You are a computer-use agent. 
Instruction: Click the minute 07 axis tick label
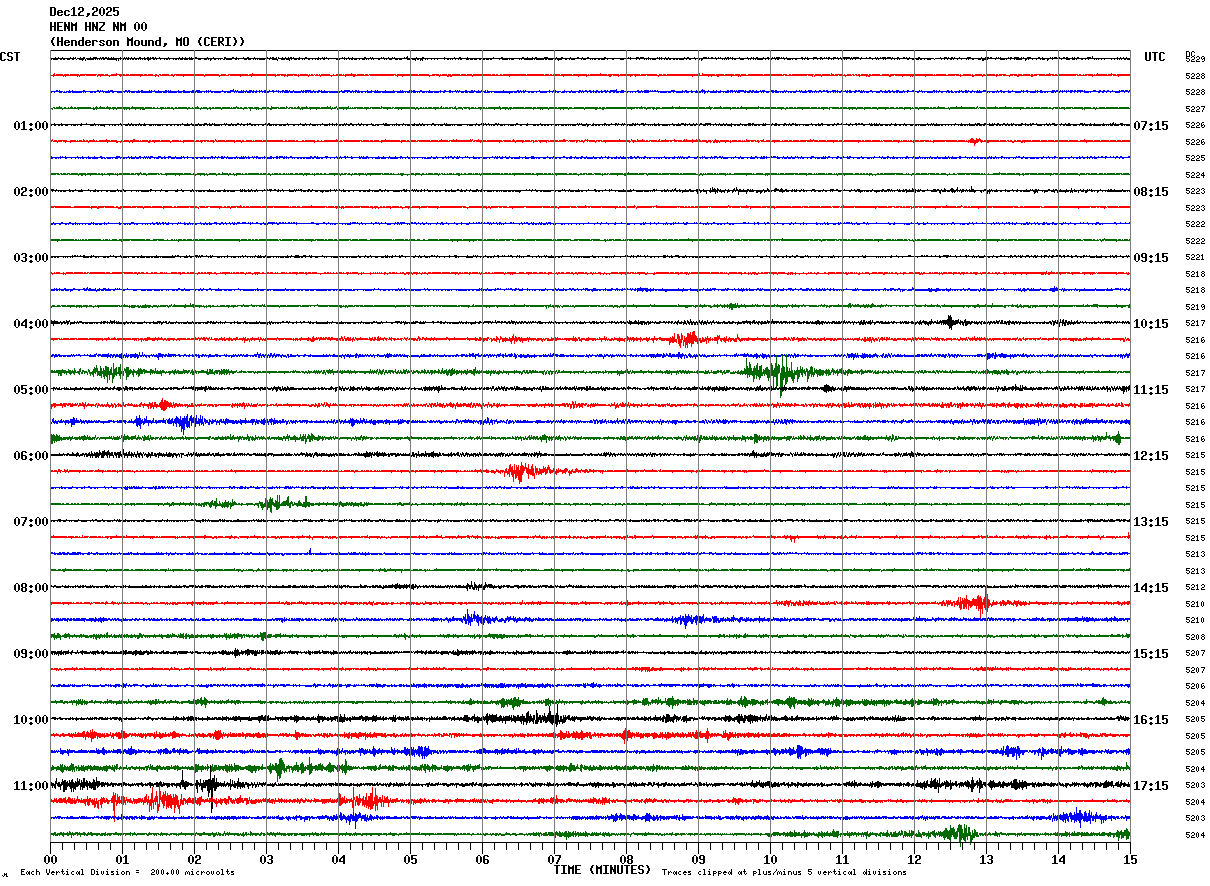pos(554,859)
